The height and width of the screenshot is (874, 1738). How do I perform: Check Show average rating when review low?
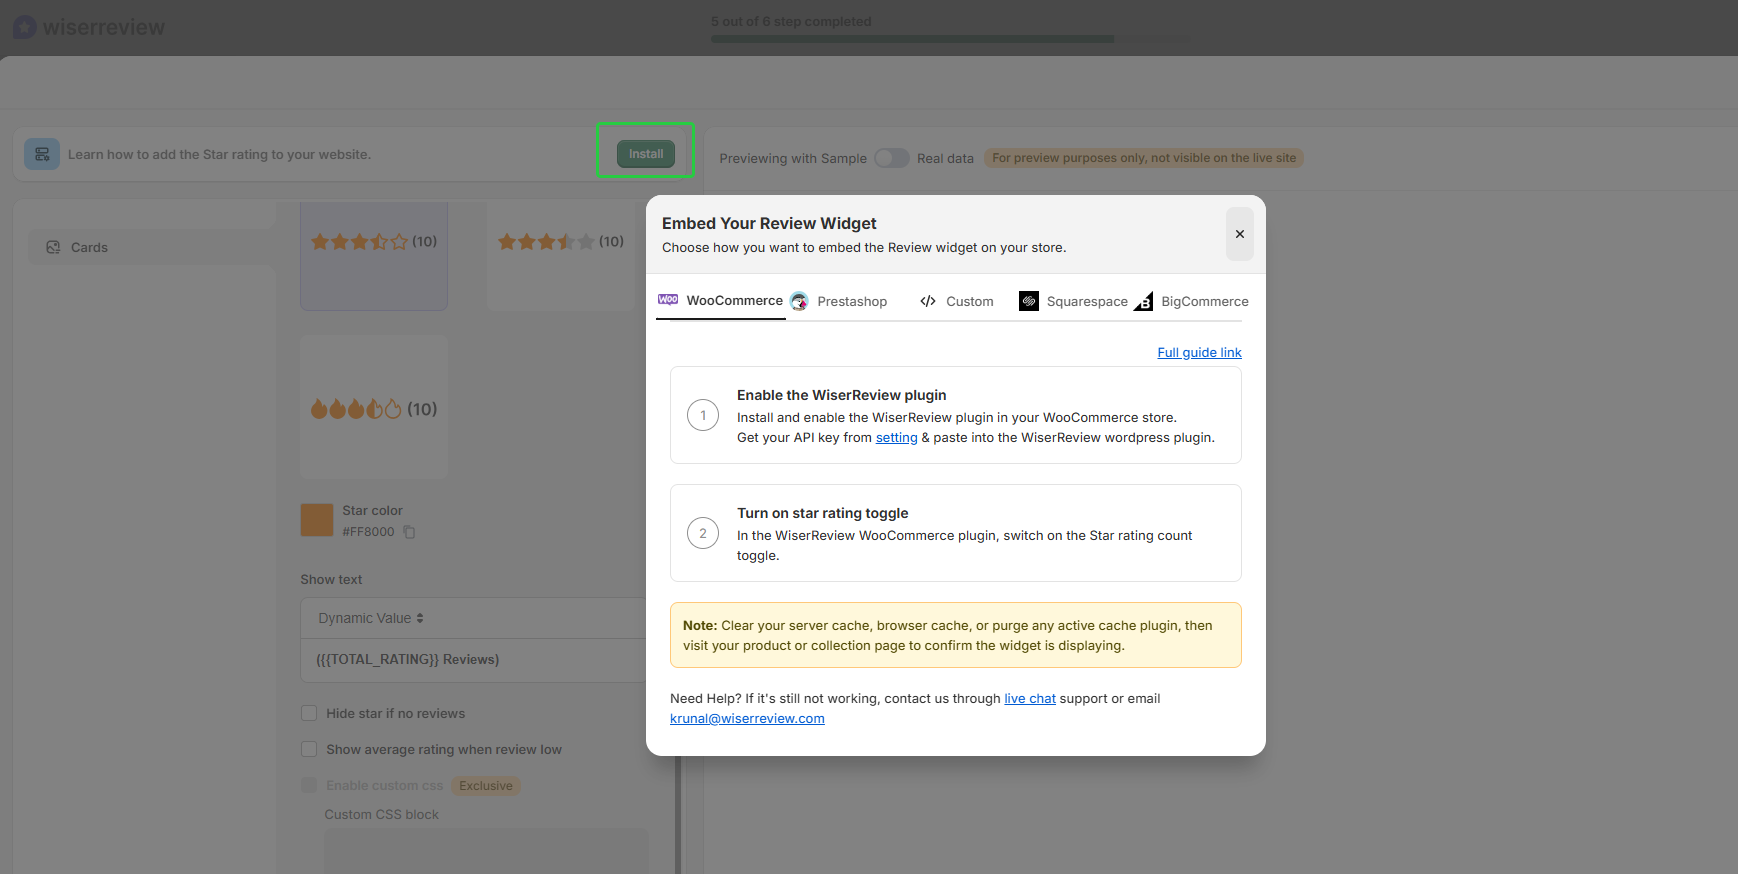pos(309,749)
